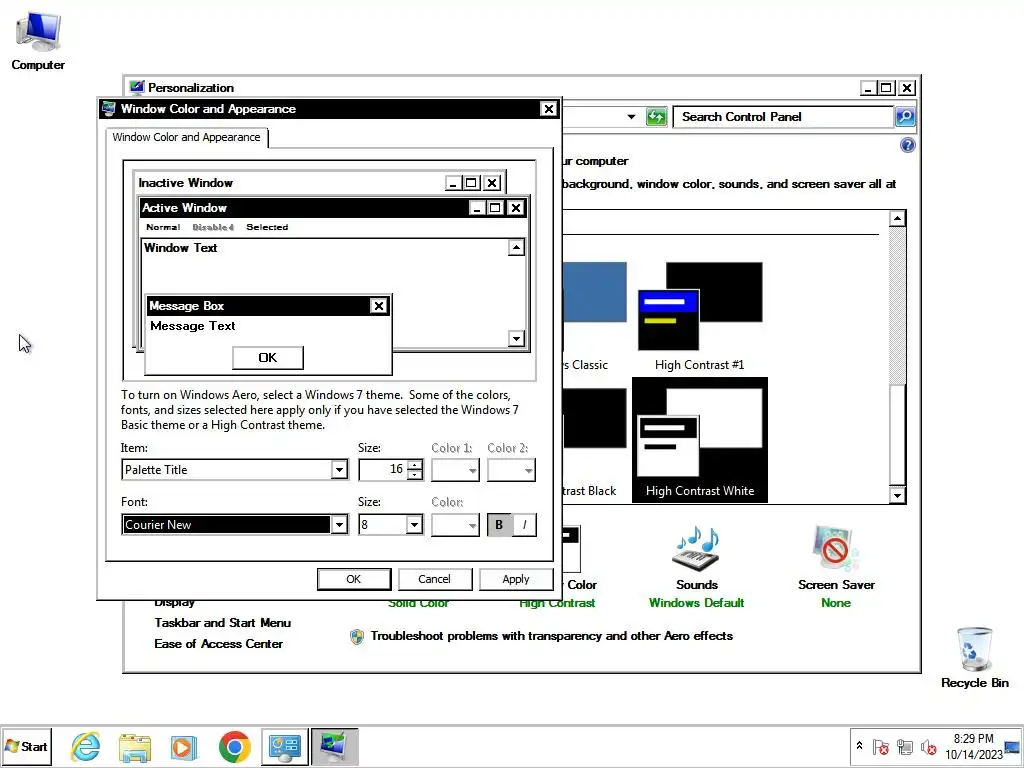The height and width of the screenshot is (768, 1024).
Task: Open the network tray icon
Action: (x=904, y=746)
